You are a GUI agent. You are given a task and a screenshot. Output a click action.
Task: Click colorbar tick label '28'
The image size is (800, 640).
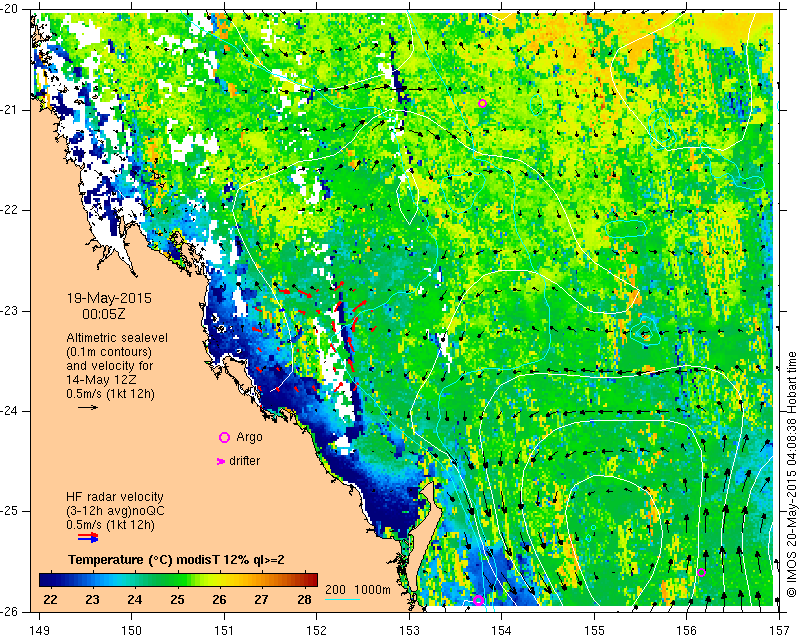coord(304,600)
